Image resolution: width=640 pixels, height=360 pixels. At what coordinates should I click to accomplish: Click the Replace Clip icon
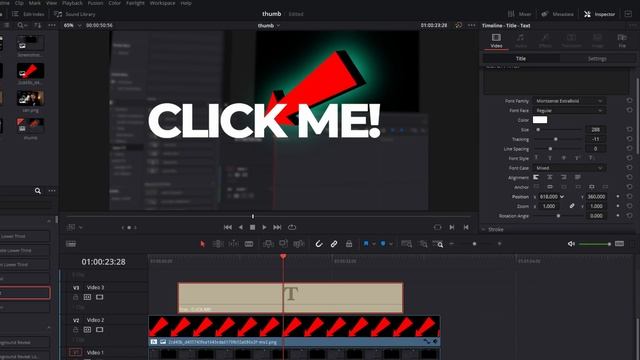tap(299, 244)
